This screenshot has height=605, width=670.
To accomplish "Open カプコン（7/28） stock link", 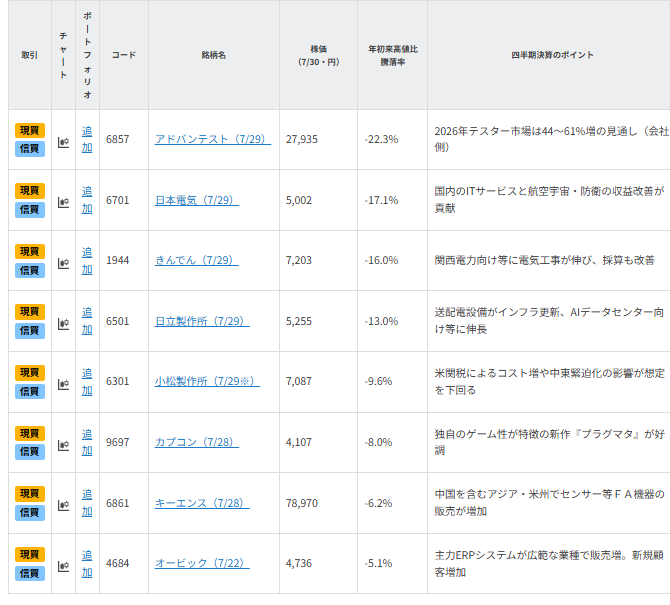I will point(197,442).
